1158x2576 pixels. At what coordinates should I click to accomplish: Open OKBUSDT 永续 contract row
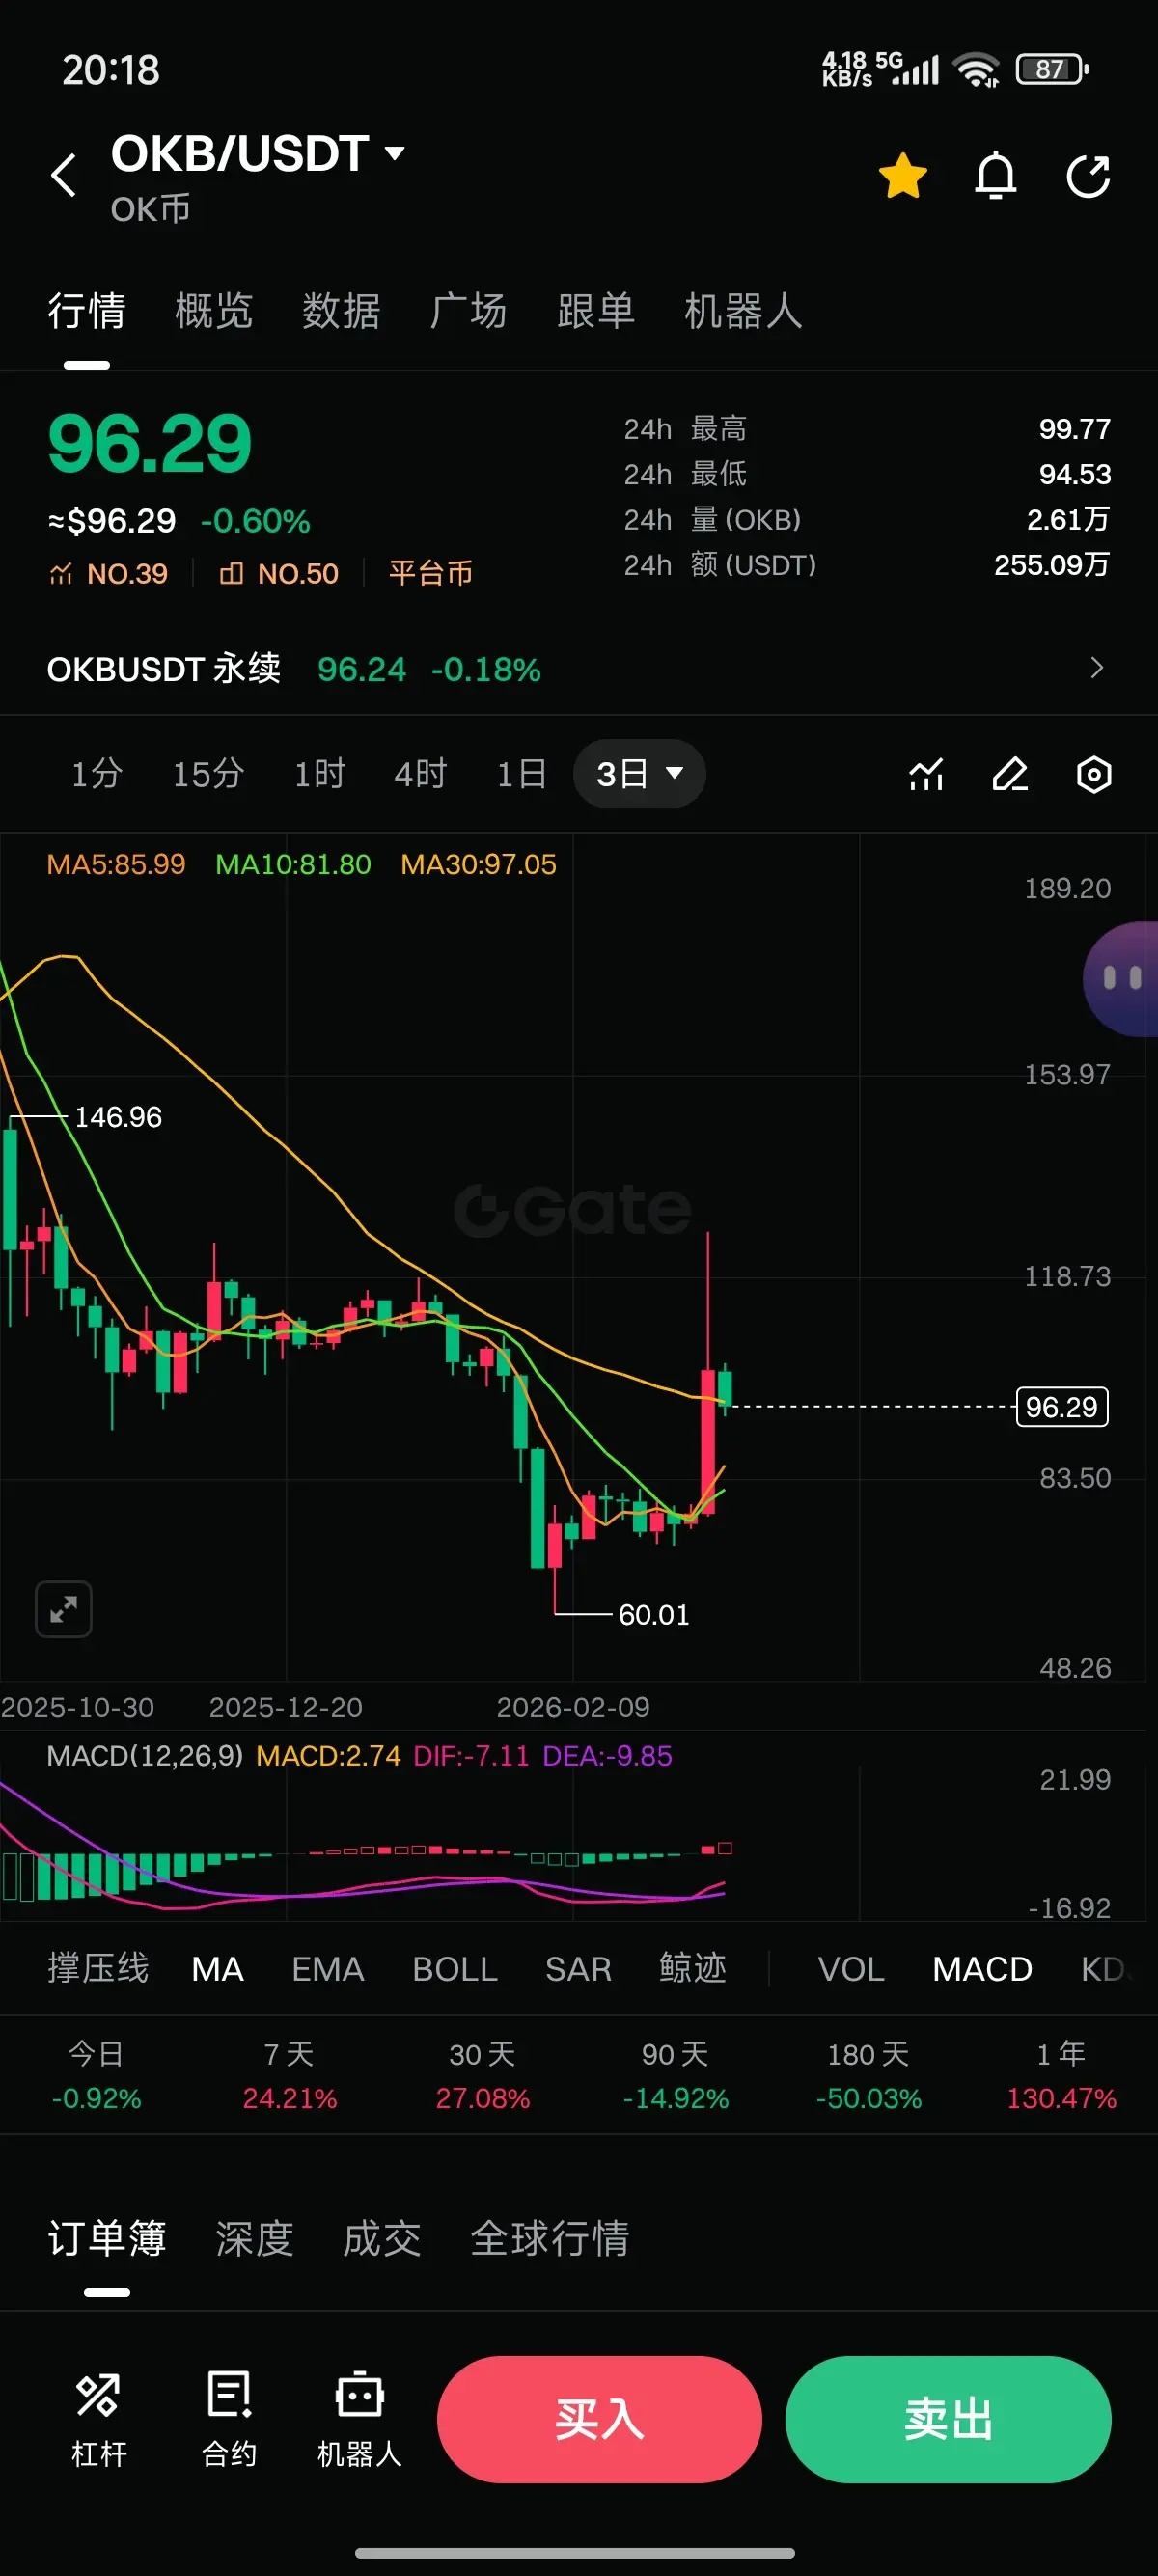pos(579,668)
